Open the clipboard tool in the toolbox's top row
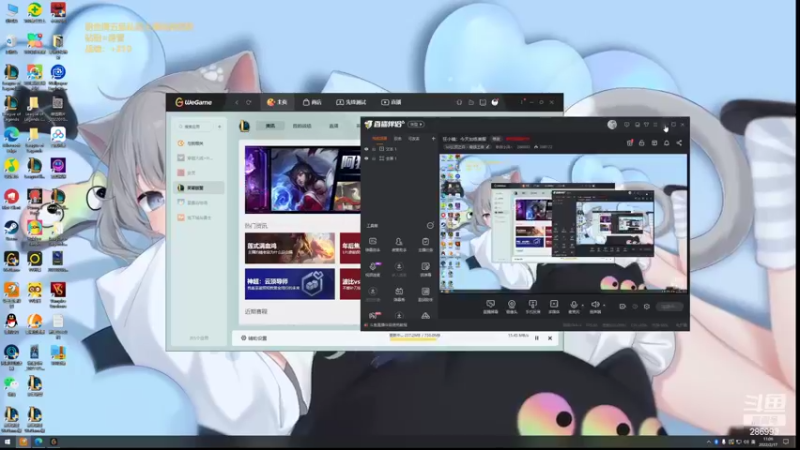 point(425,244)
